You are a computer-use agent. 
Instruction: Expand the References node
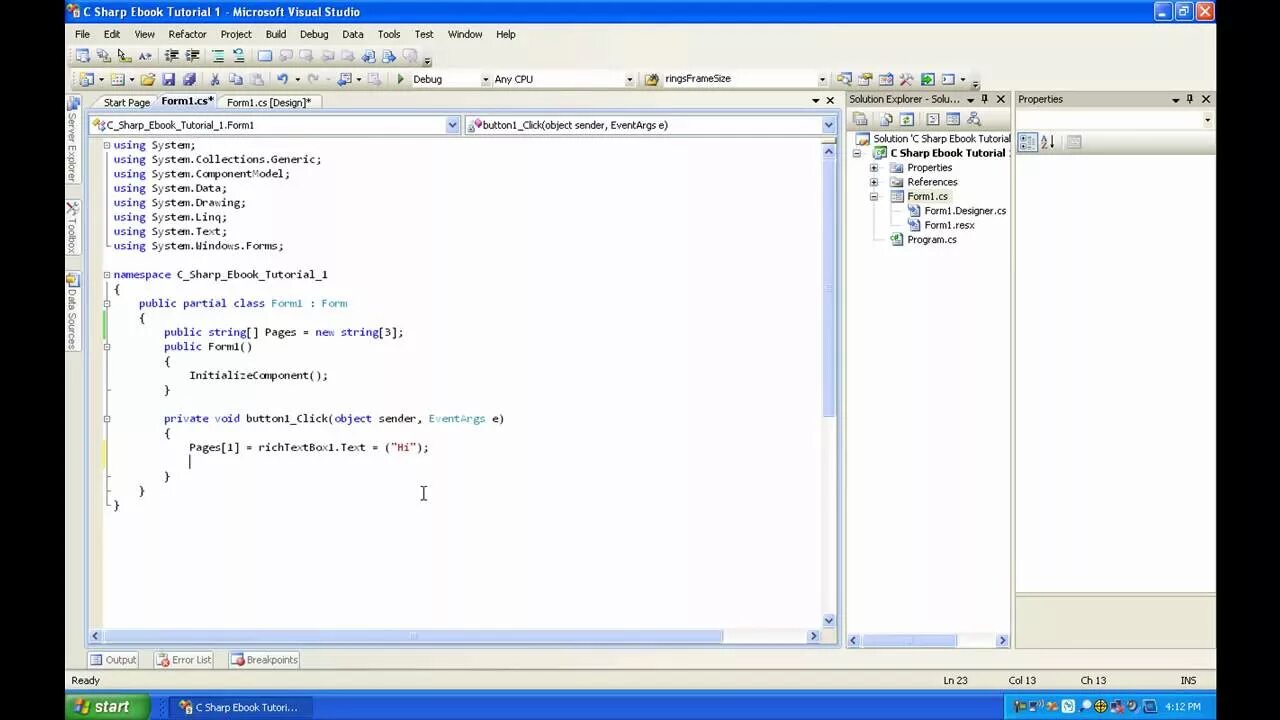click(x=874, y=182)
